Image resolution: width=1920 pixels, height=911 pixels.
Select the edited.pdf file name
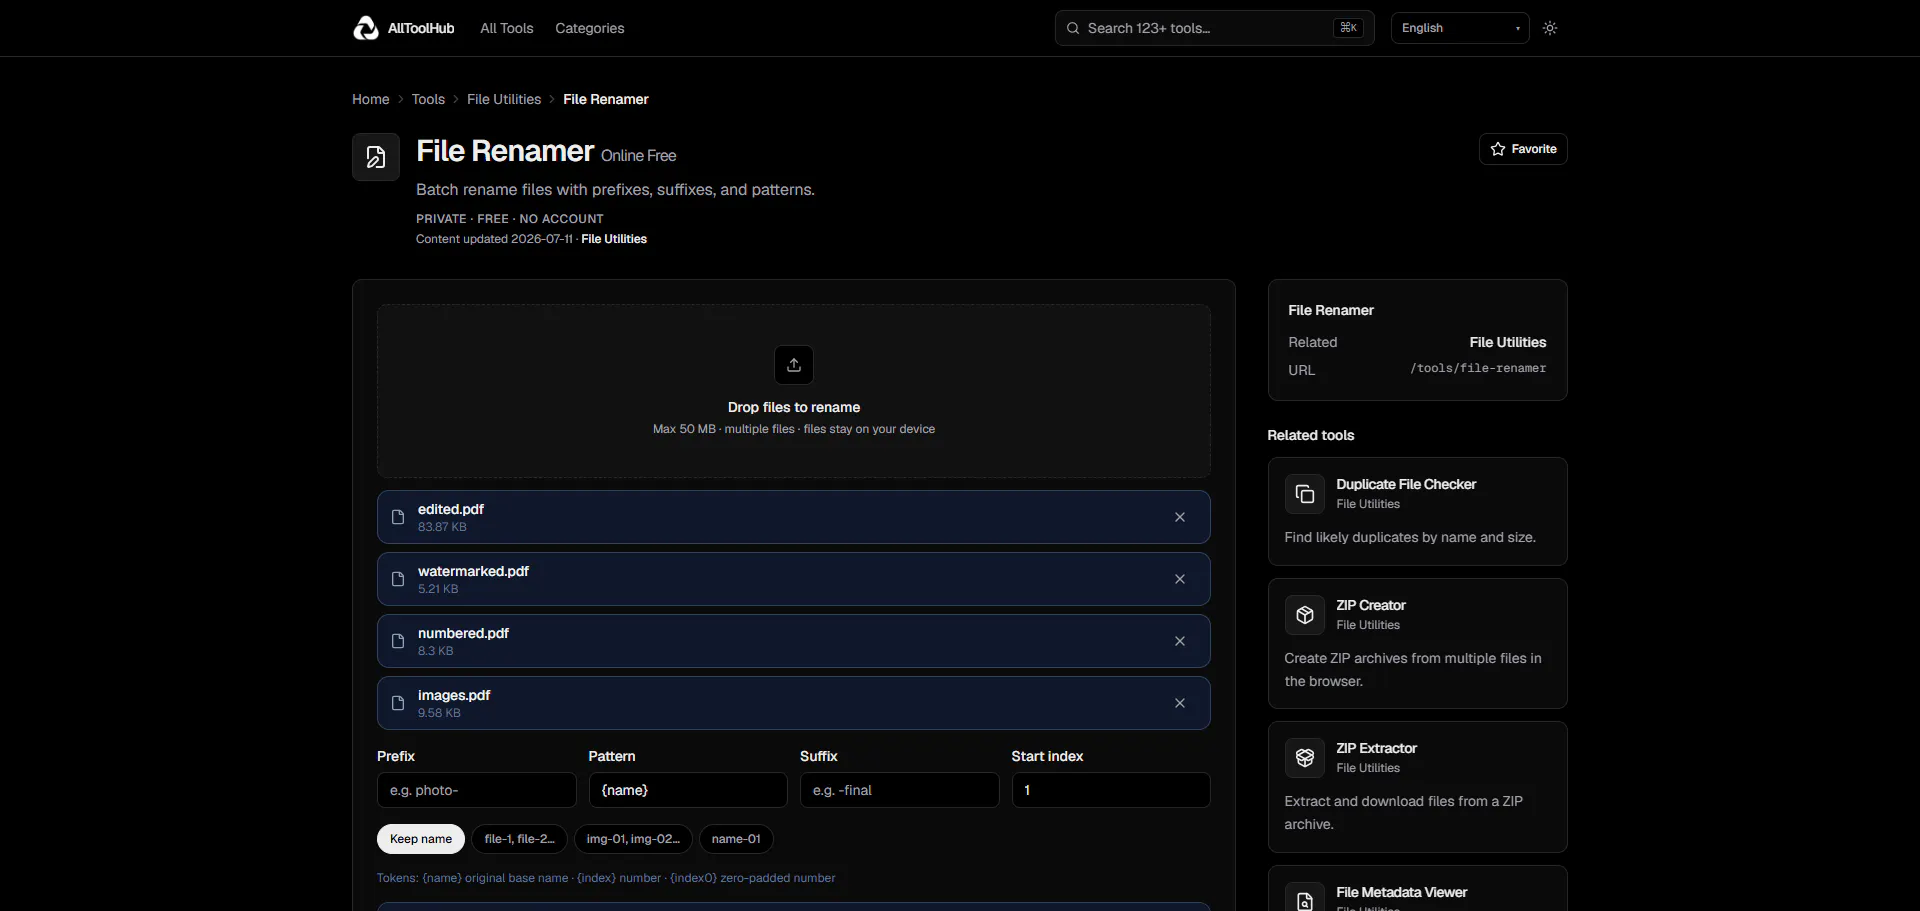pos(451,509)
